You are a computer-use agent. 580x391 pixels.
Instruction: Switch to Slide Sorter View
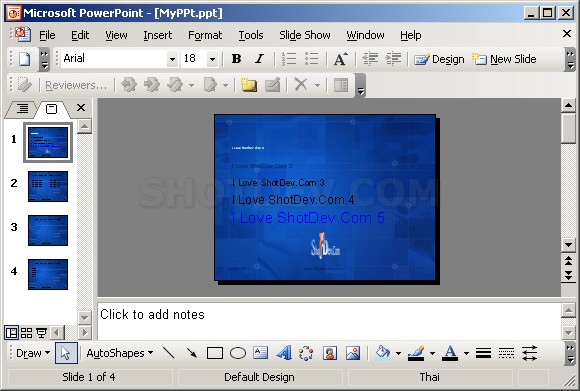tap(26, 333)
